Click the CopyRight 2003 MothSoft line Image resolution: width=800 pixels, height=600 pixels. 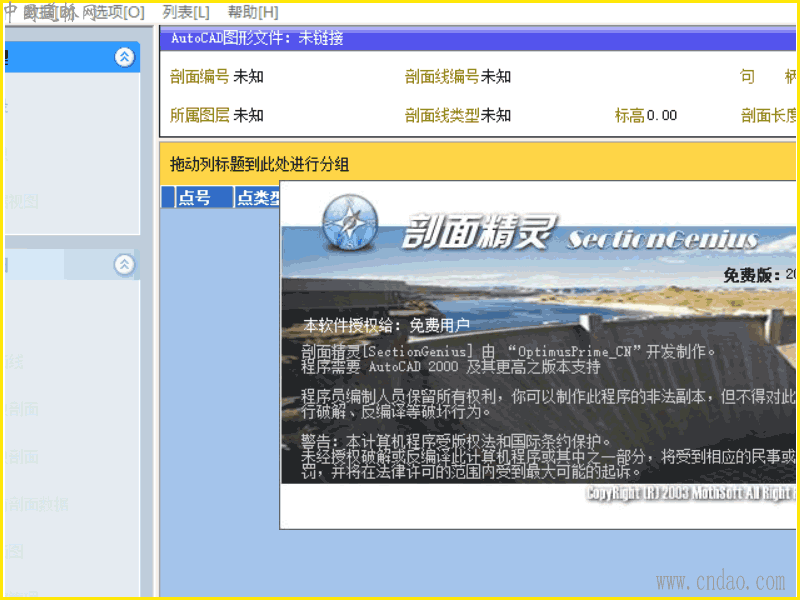(690, 493)
